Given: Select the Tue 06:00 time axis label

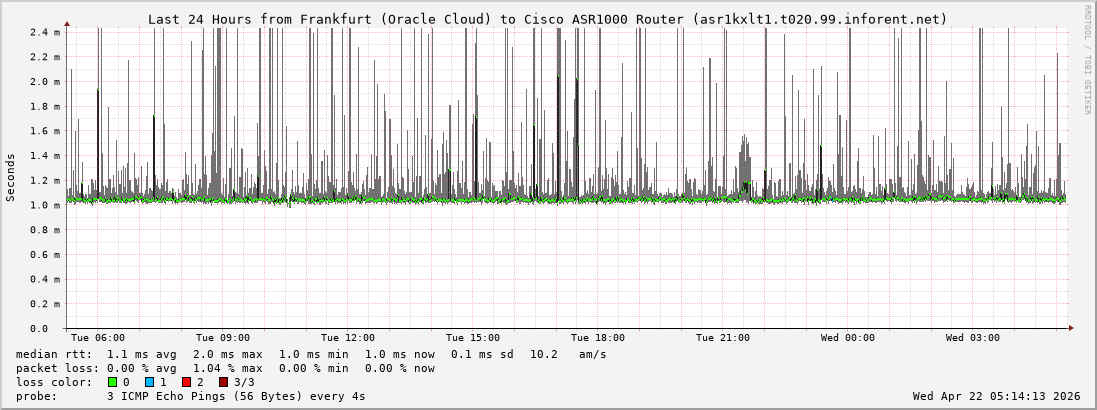Looking at the screenshot, I should [x=98, y=338].
